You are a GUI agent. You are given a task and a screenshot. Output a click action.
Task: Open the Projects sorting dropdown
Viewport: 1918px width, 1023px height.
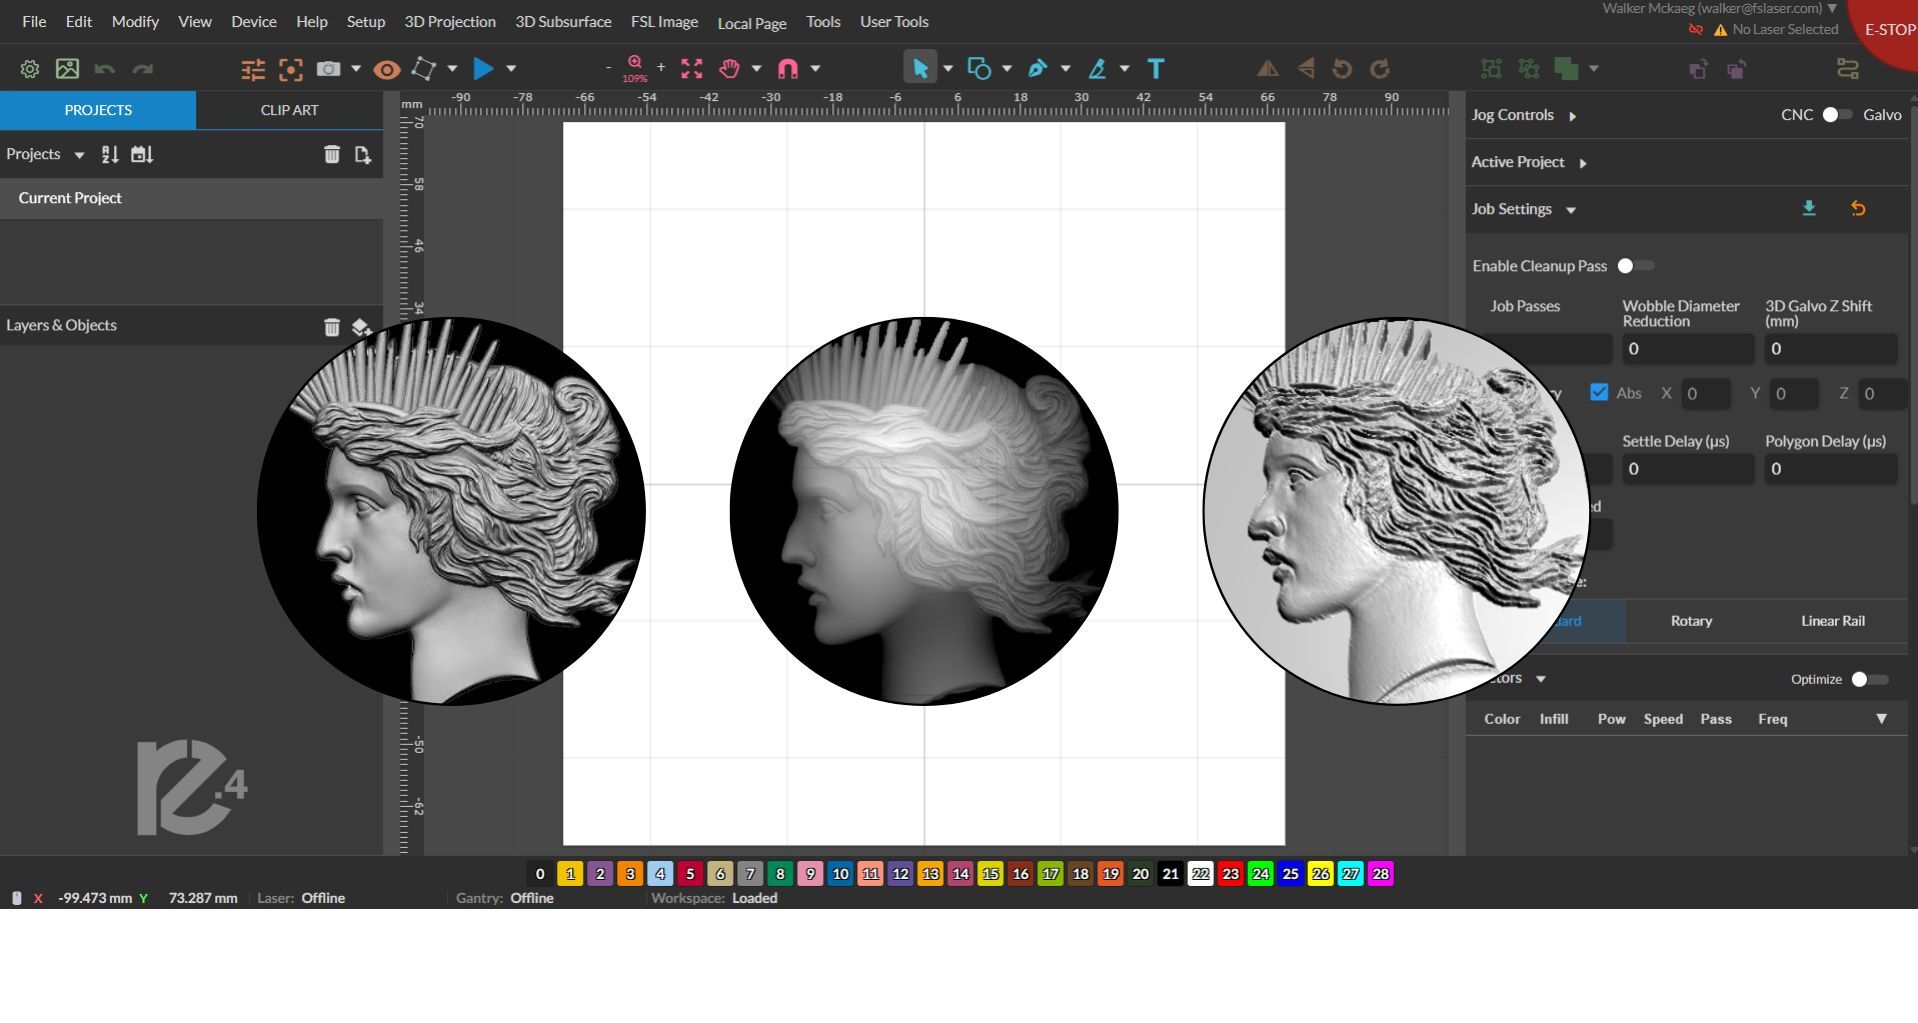pos(81,155)
